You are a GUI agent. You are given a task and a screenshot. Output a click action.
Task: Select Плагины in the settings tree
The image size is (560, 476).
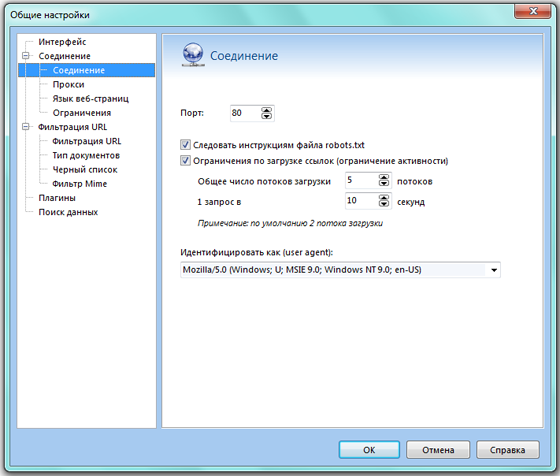pos(57,198)
